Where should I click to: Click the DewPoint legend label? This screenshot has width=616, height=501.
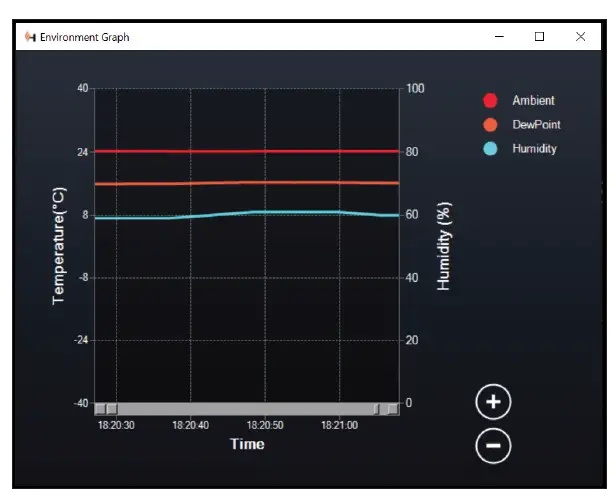pyautogui.click(x=536, y=125)
